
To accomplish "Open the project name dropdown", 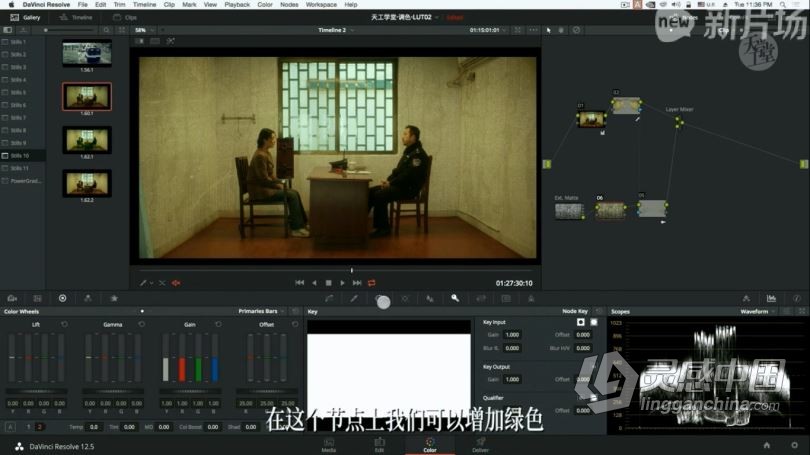I will pyautogui.click(x=405, y=18).
